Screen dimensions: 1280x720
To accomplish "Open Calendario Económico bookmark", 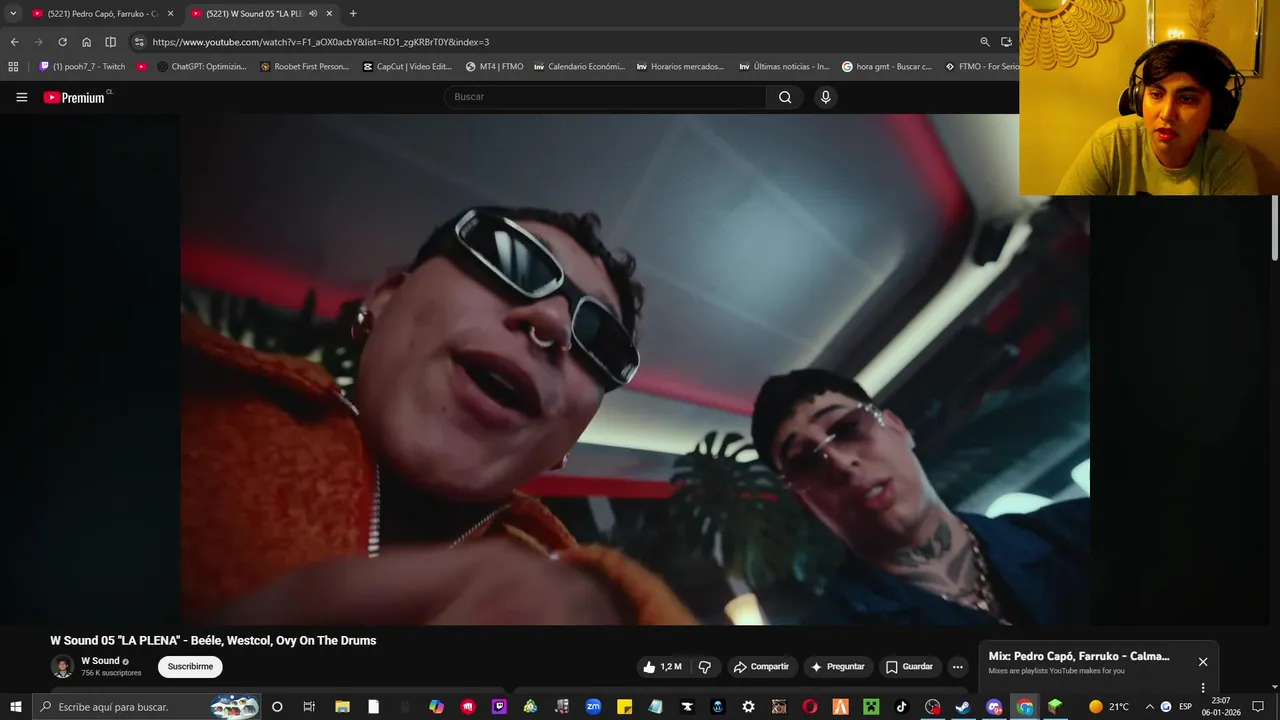I will click(579, 67).
